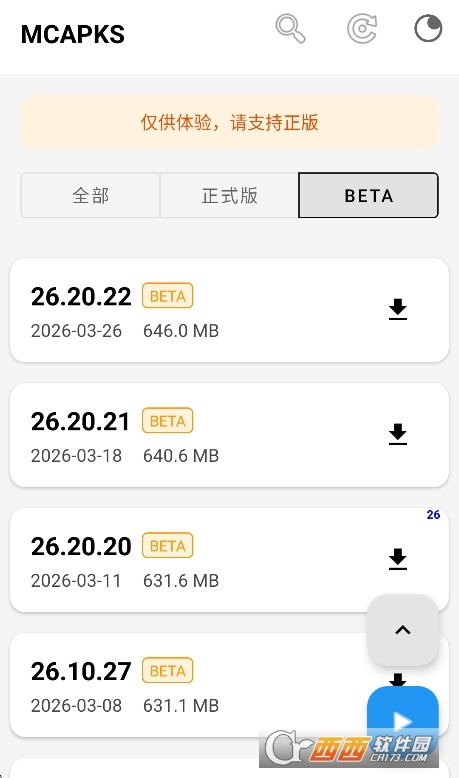Select the BETA filter tab
Screen dimensions: 459x778
pyautogui.click(x=368, y=195)
